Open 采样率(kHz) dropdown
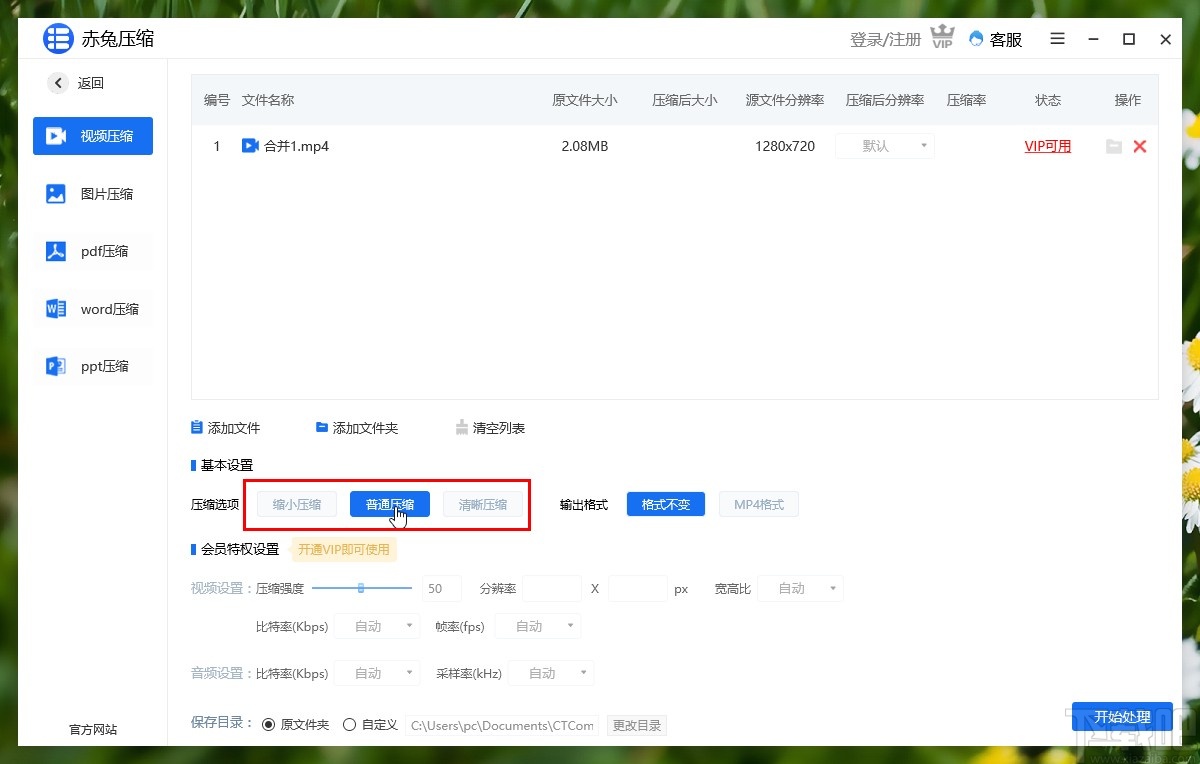1200x764 pixels. coord(551,673)
